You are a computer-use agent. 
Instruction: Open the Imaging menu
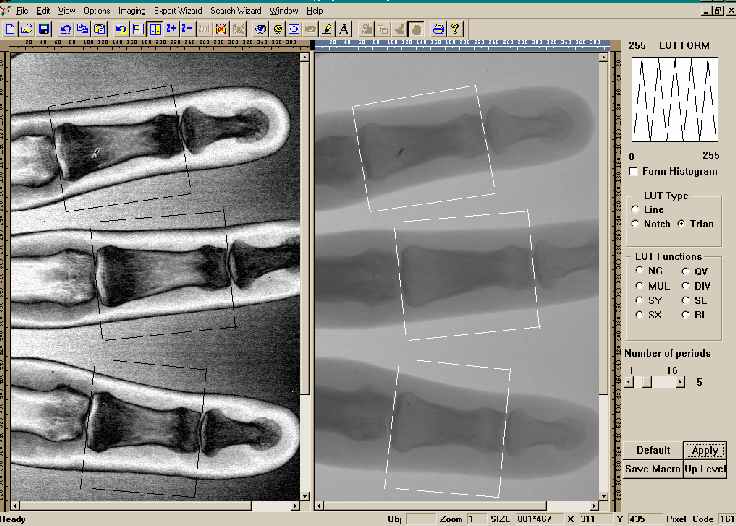(x=131, y=9)
